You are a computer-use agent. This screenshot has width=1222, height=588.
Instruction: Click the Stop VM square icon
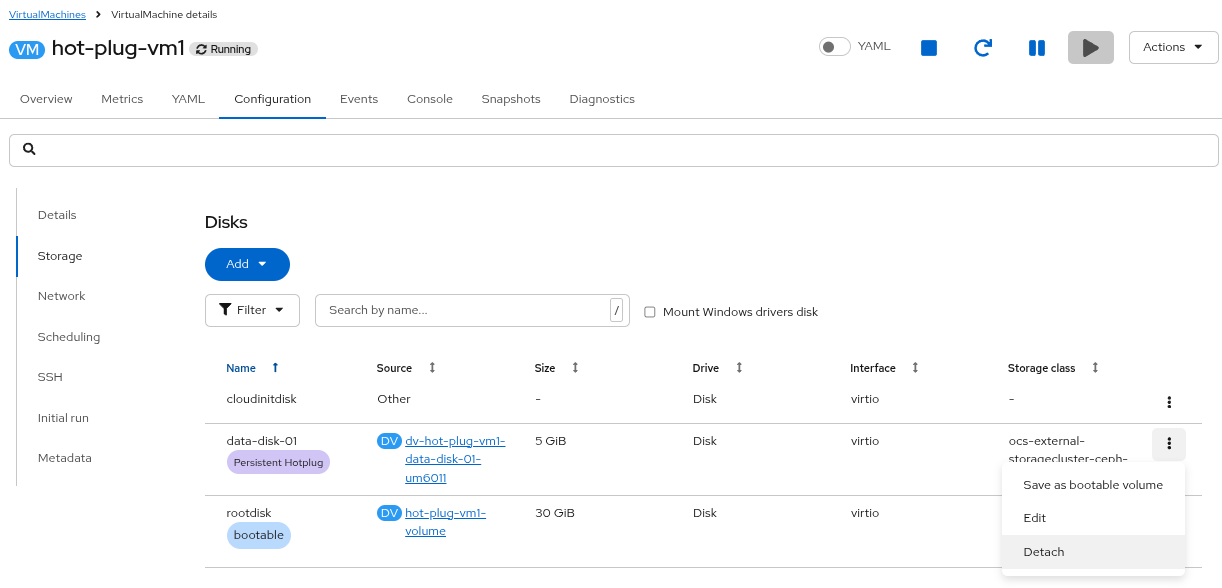click(928, 48)
